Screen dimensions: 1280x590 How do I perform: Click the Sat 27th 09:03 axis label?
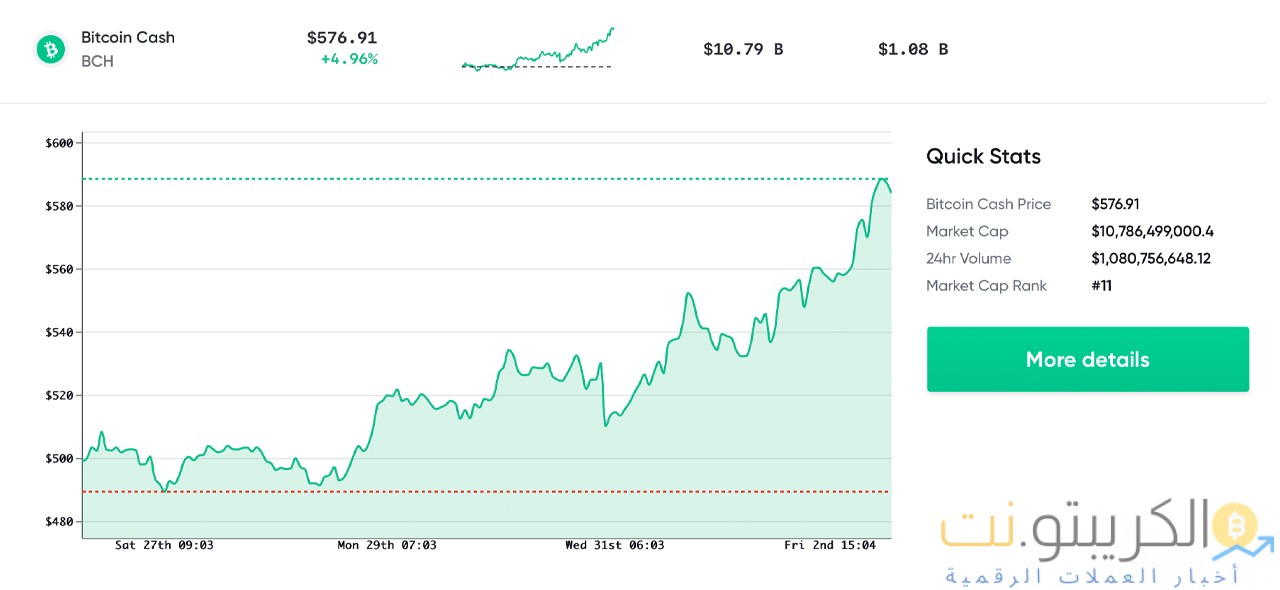point(164,545)
